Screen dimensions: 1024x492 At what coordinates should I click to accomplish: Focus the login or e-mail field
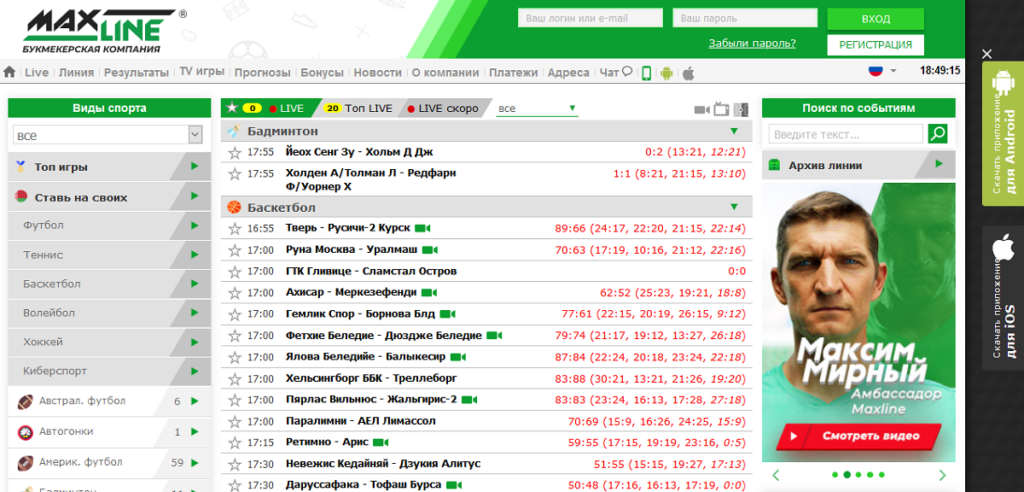pyautogui.click(x=590, y=18)
